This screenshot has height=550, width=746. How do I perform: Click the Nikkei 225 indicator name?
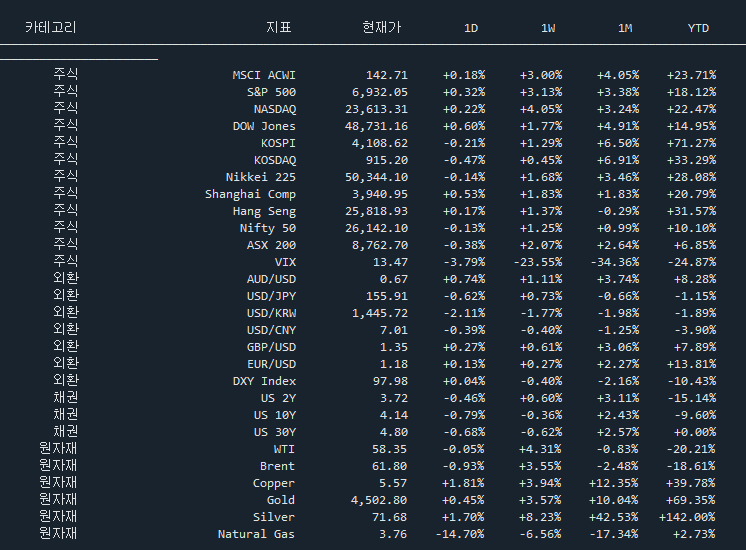point(260,177)
